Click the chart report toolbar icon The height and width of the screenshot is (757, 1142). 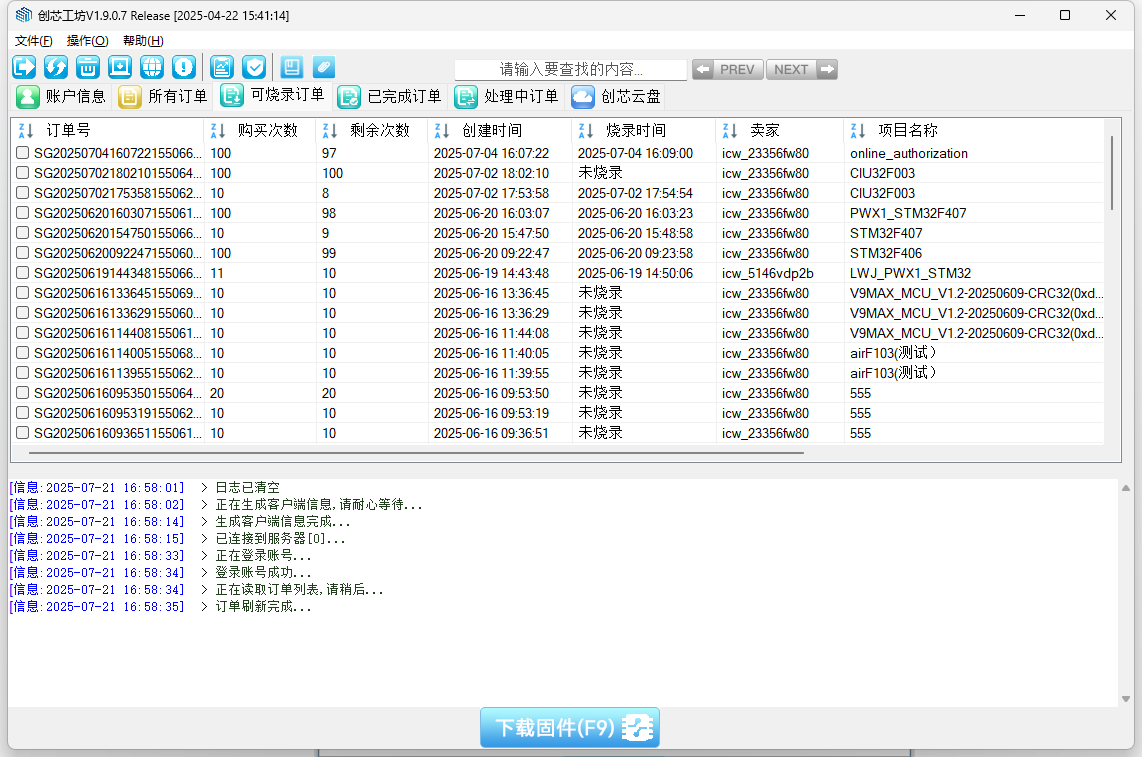(222, 67)
